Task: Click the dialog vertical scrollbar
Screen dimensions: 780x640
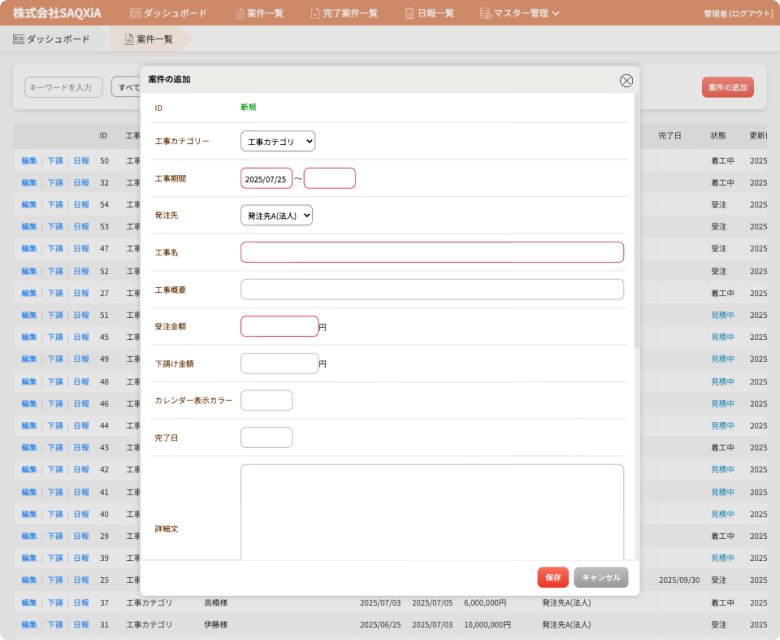Action: pos(636,221)
